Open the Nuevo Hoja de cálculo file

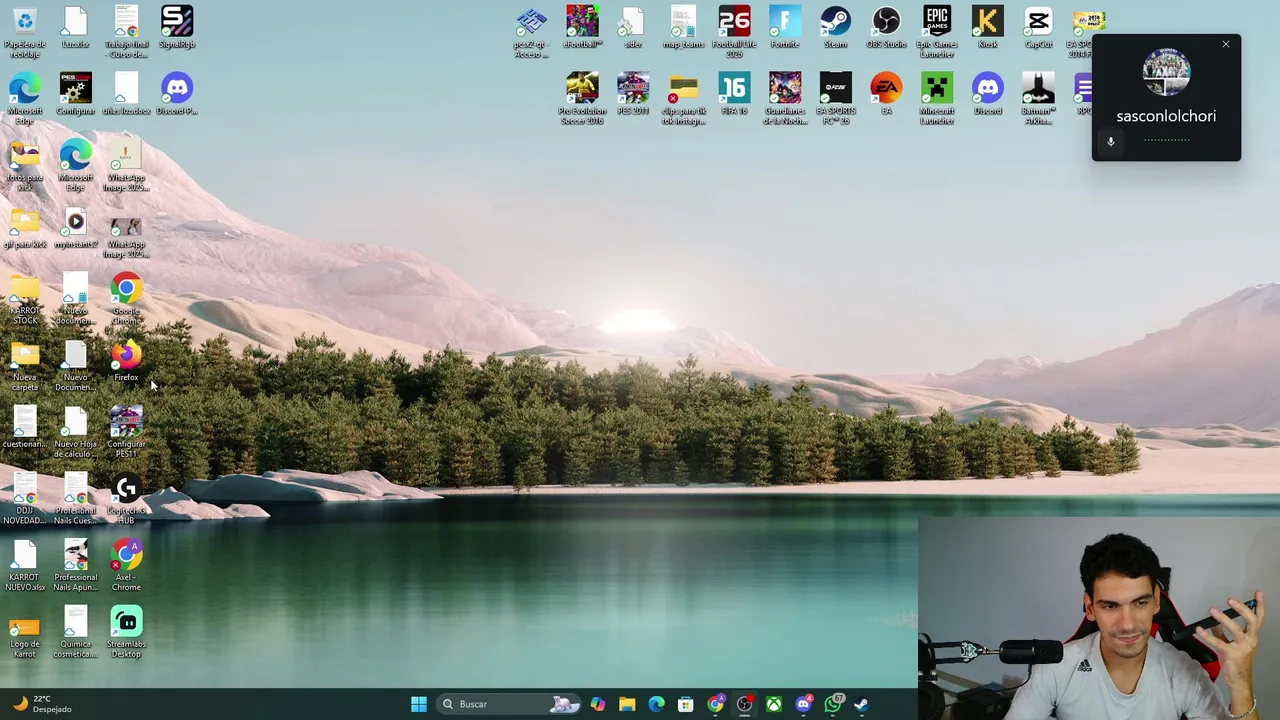[x=75, y=432]
